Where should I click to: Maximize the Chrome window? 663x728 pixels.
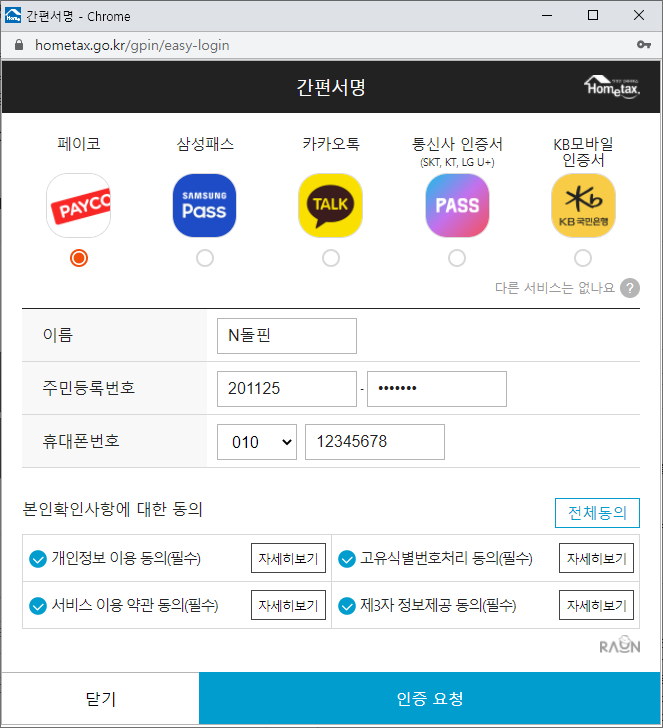(x=593, y=15)
